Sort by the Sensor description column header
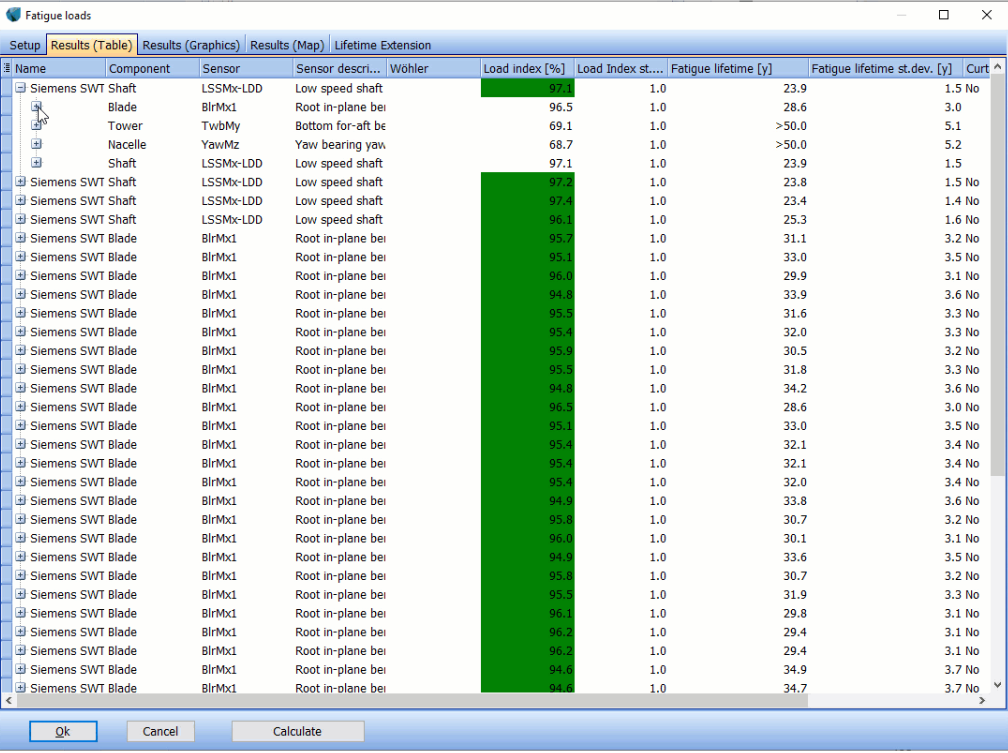 [339, 68]
